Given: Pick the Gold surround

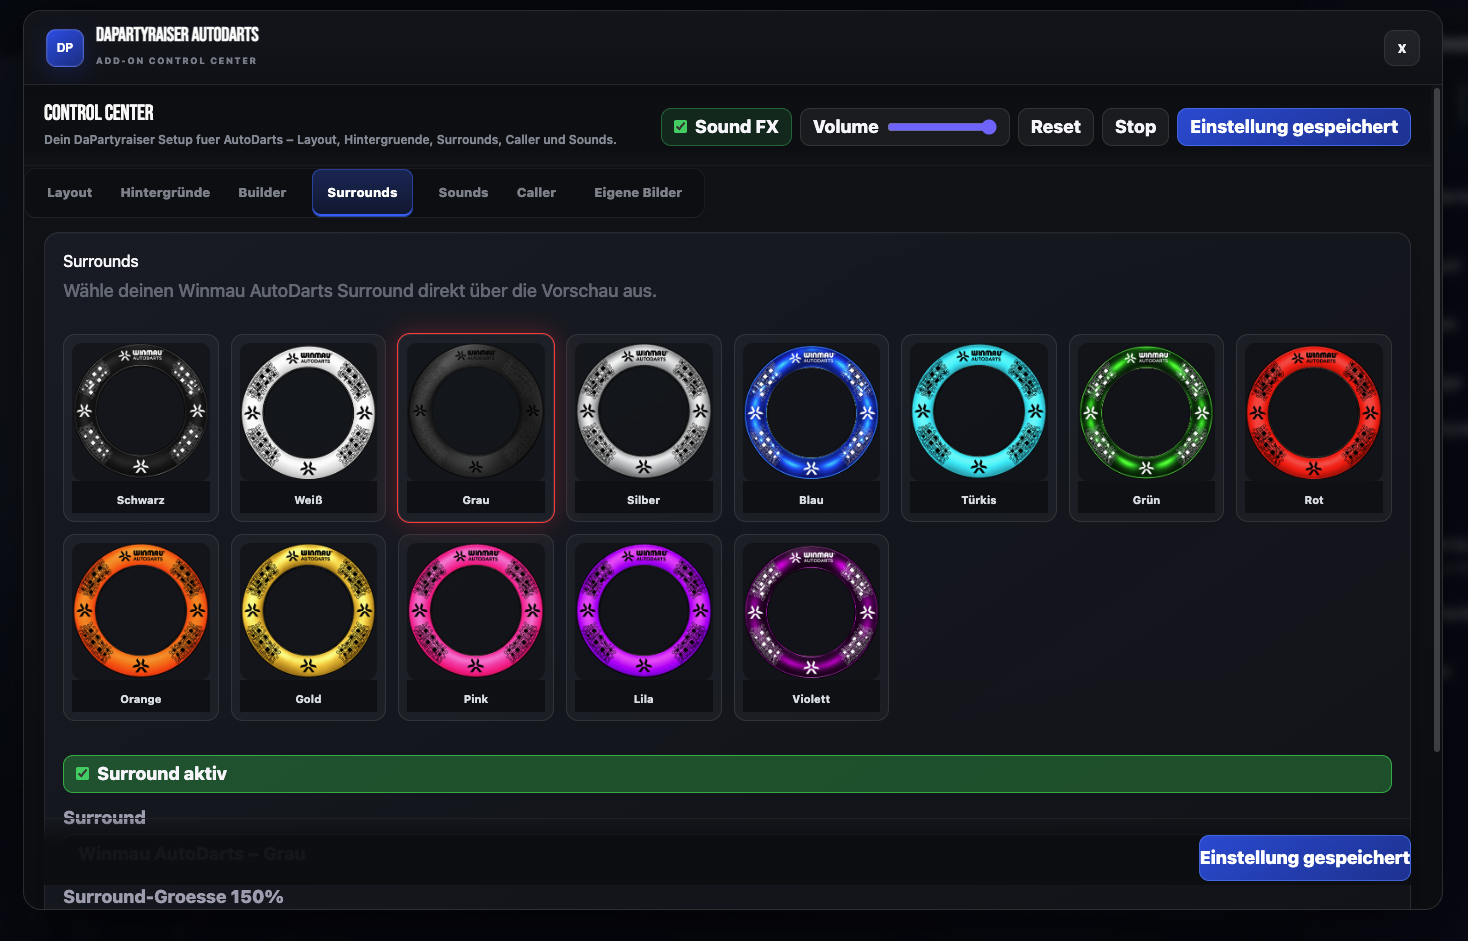Looking at the screenshot, I should tap(308, 627).
